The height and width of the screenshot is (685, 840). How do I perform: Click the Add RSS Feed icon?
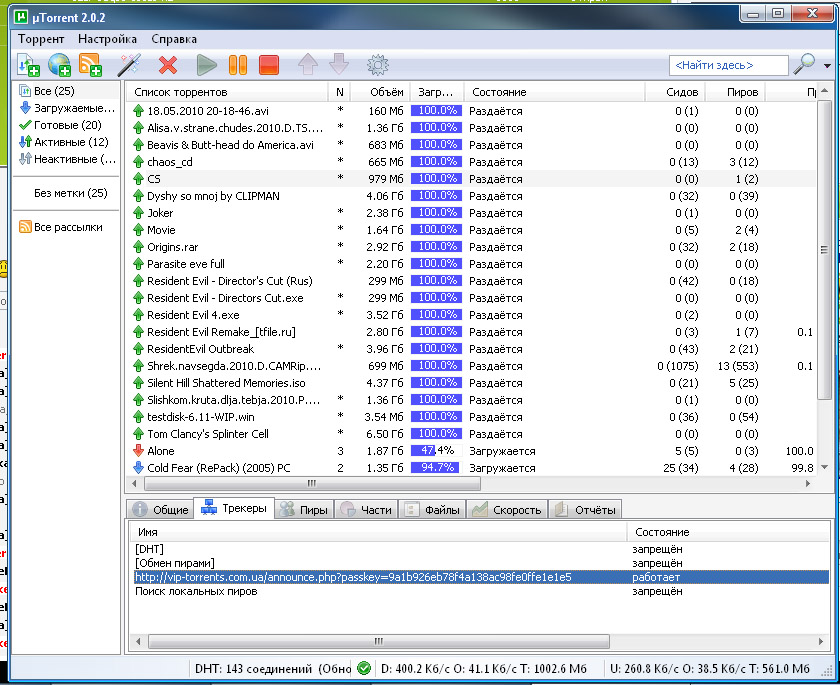91,65
